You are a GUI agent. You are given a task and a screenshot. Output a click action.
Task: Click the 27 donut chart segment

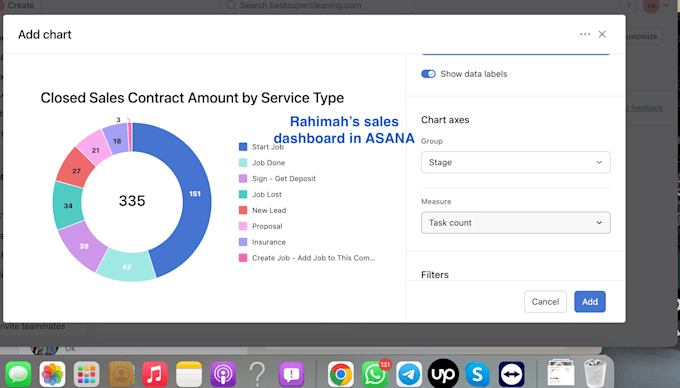tap(76, 170)
